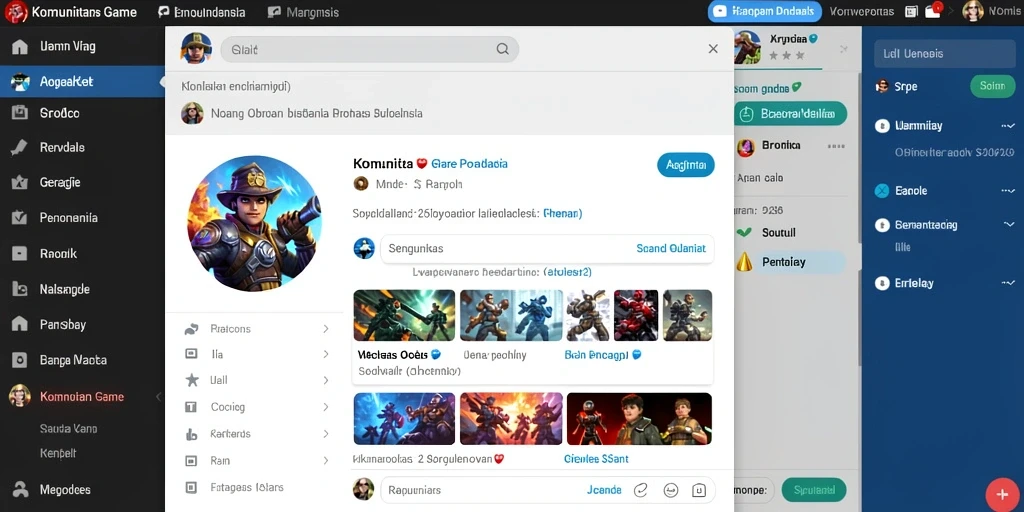The height and width of the screenshot is (512, 1024).
Task: Click Gare Poadasia link
Action: pos(470,164)
